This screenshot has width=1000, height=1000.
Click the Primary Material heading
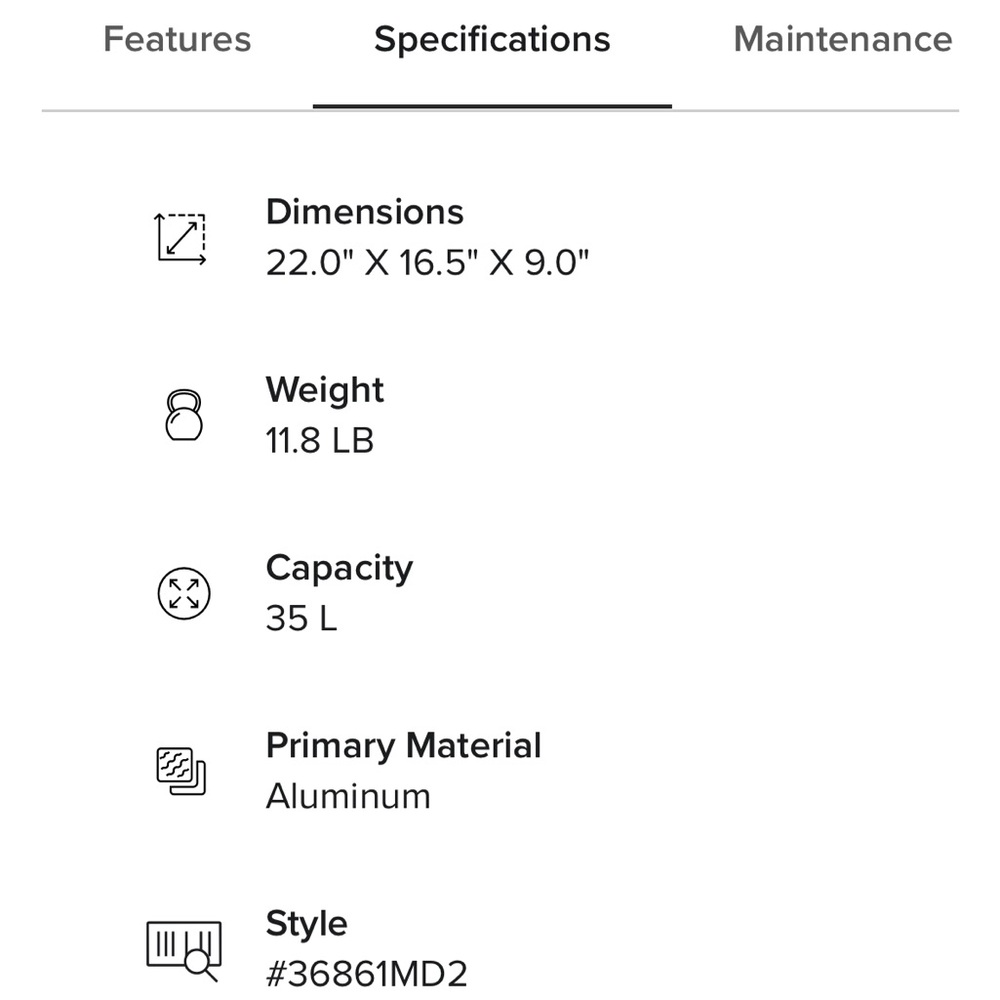(403, 746)
